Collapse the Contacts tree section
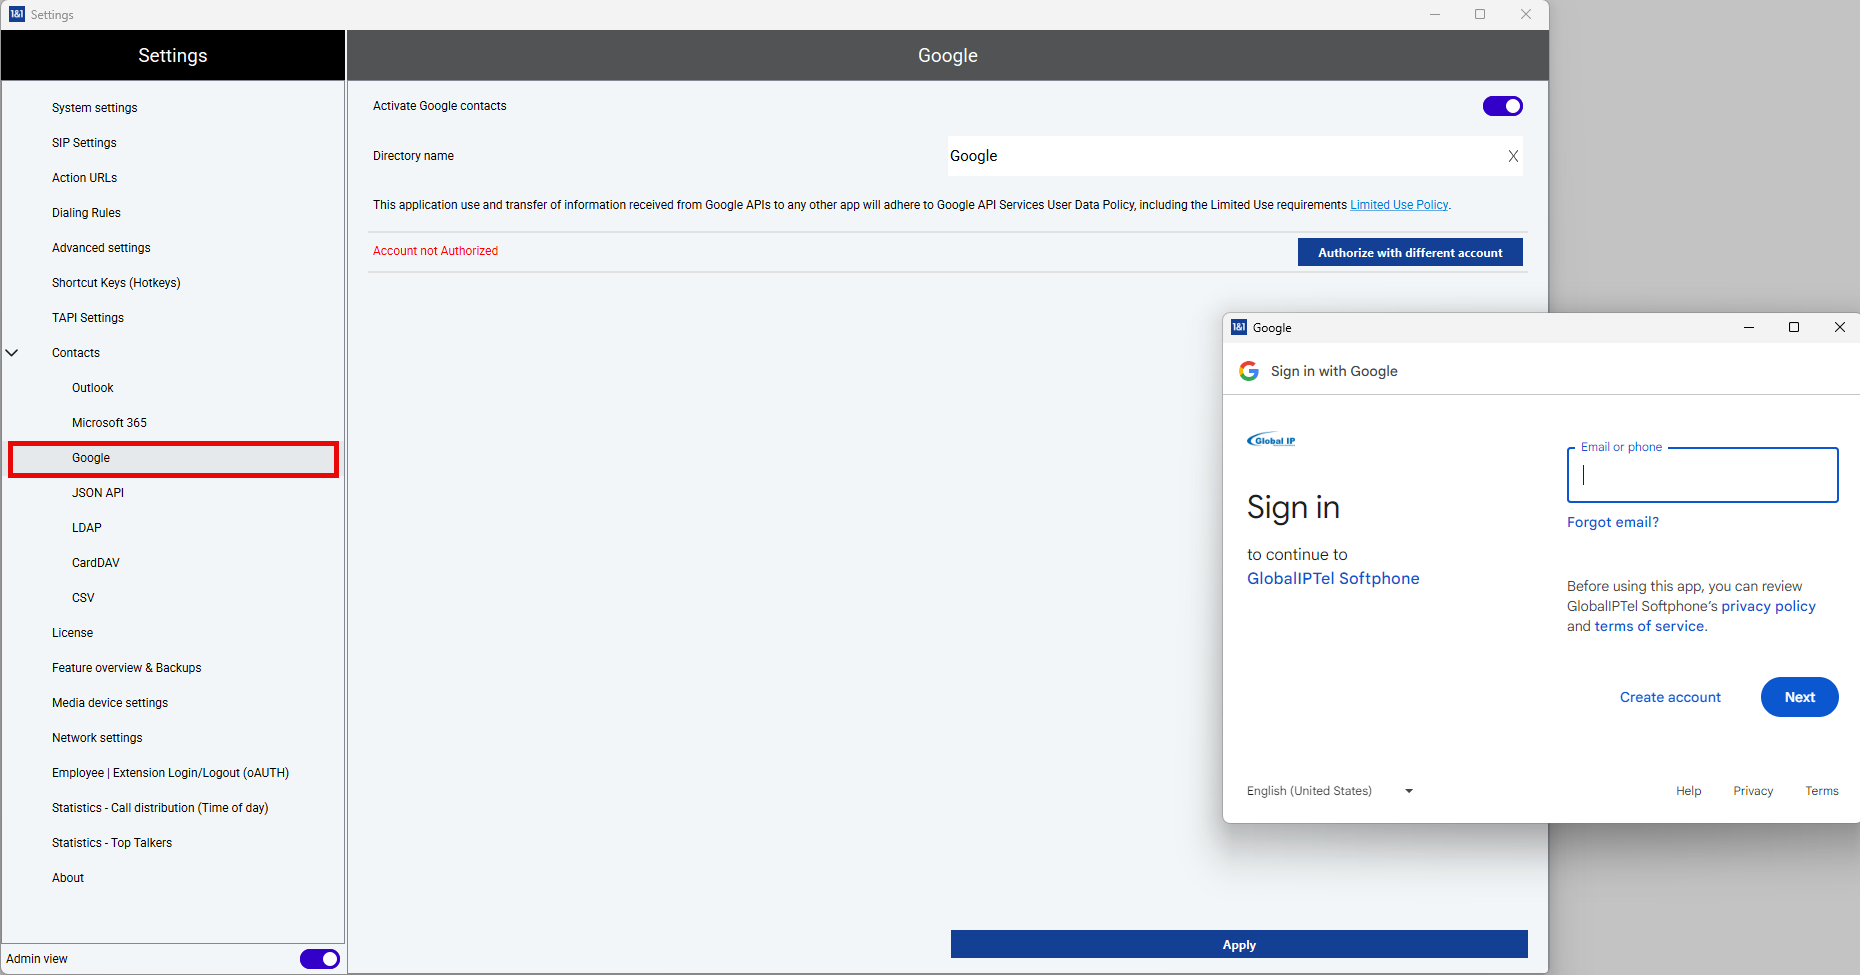The image size is (1860, 975). (x=12, y=353)
